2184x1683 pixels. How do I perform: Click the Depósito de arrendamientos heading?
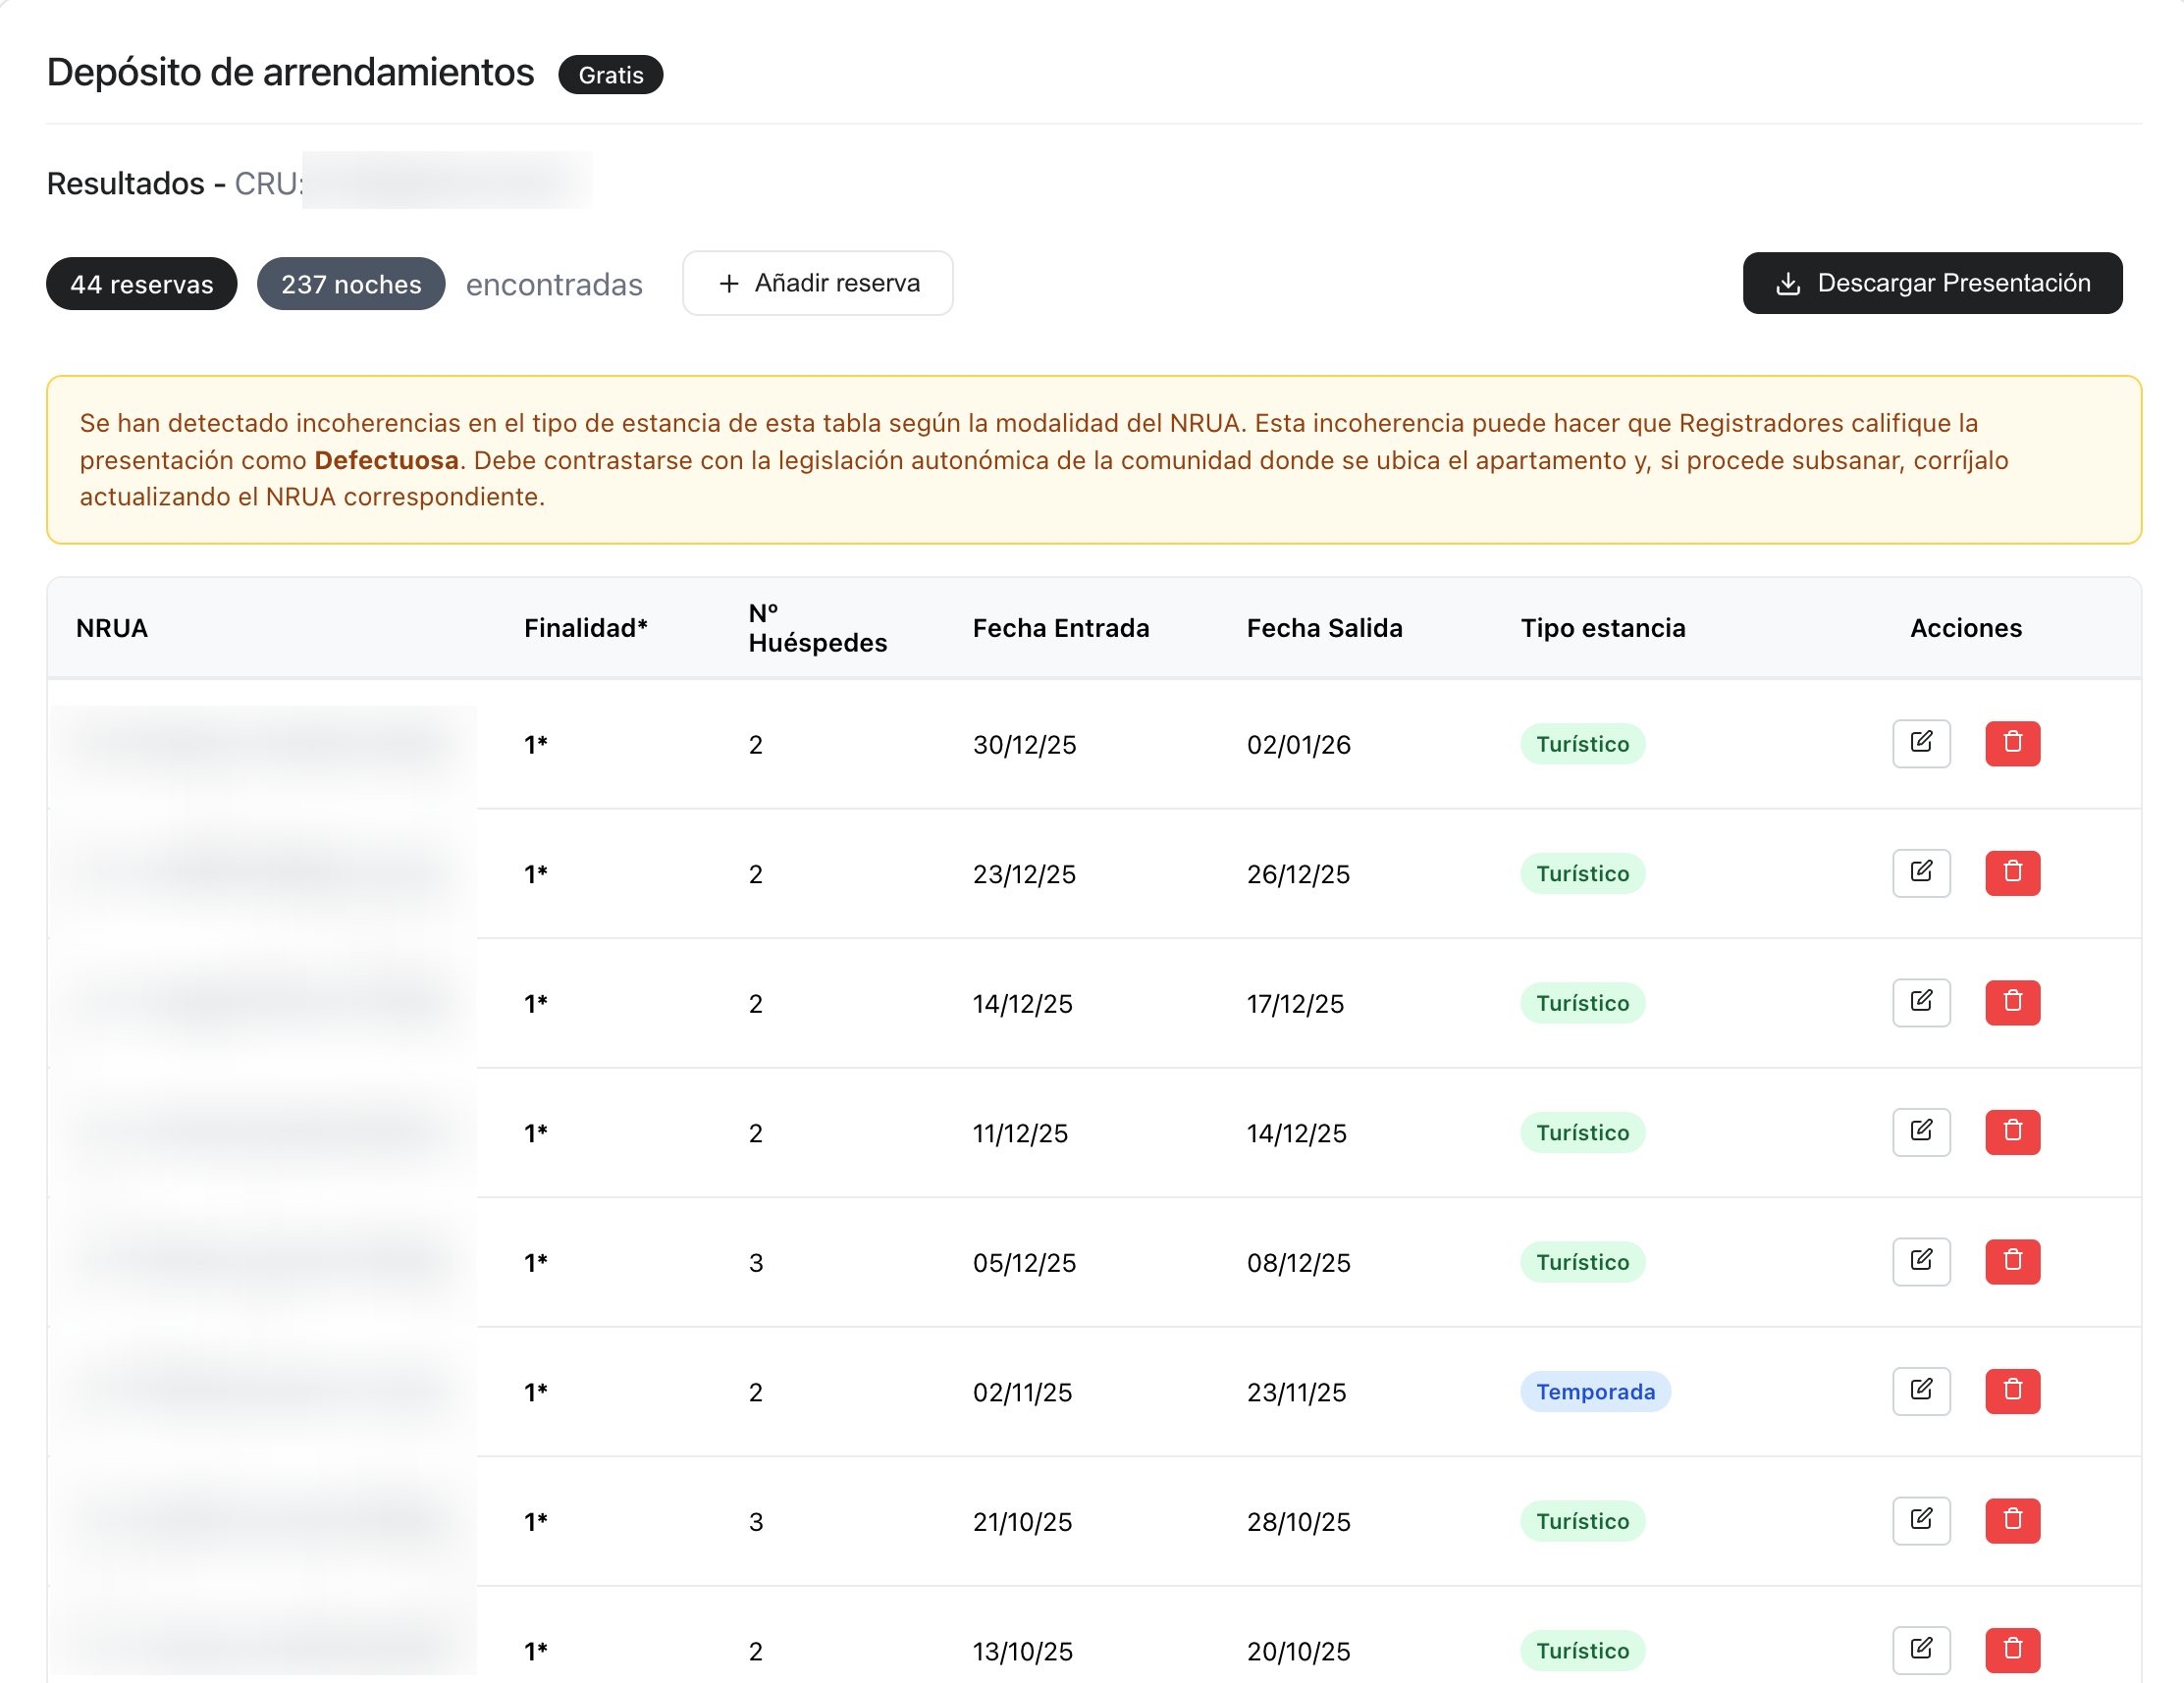pos(290,73)
